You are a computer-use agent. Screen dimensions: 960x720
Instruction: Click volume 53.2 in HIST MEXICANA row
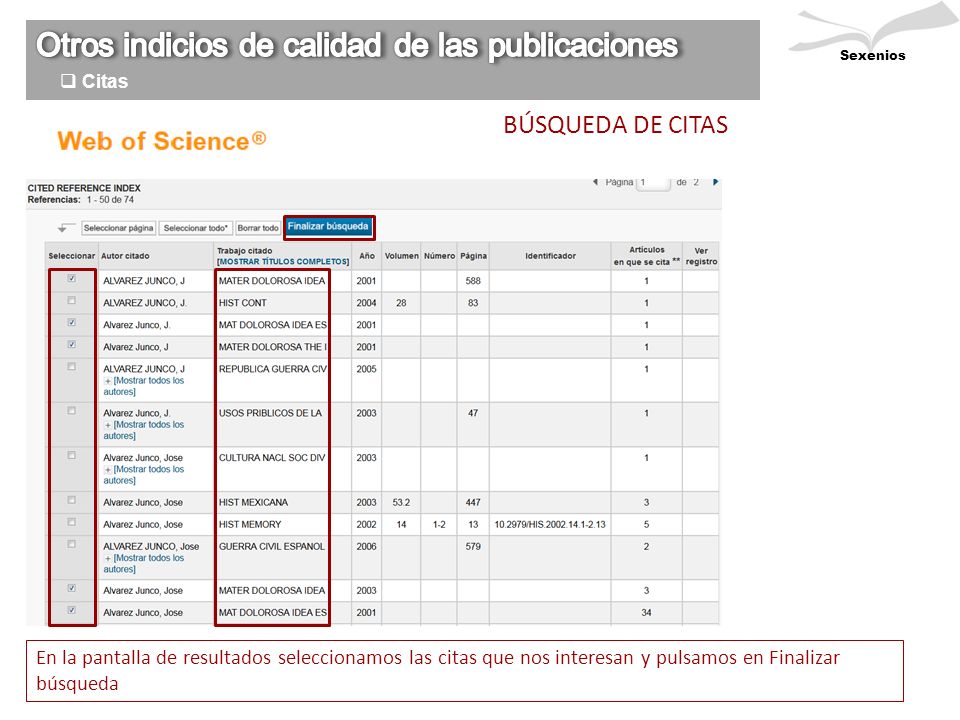pyautogui.click(x=401, y=503)
